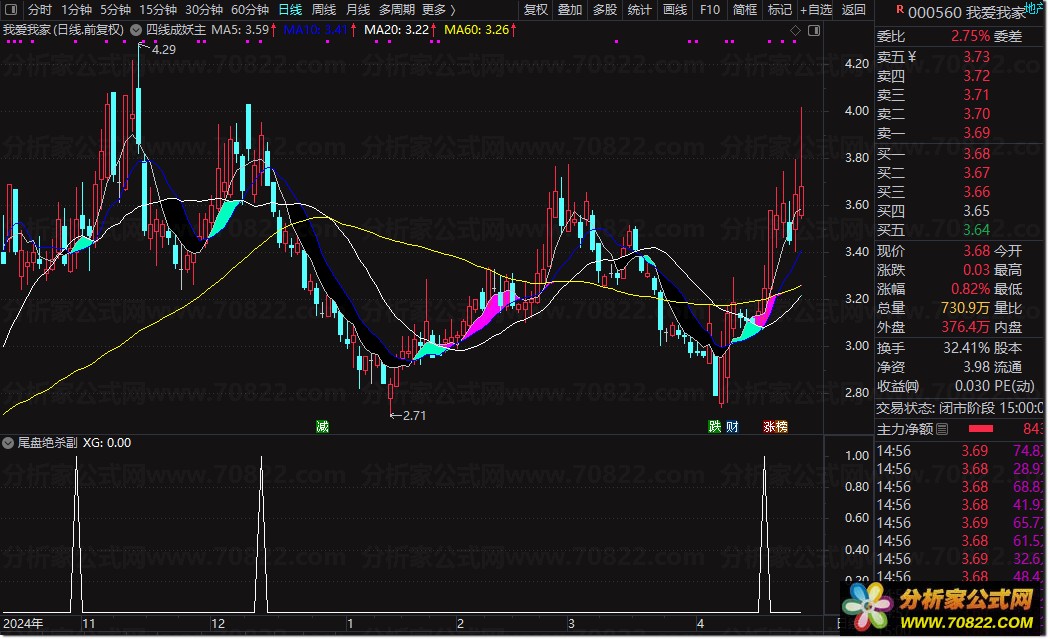Toggle the left sidebar panel icon

click(11, 9)
